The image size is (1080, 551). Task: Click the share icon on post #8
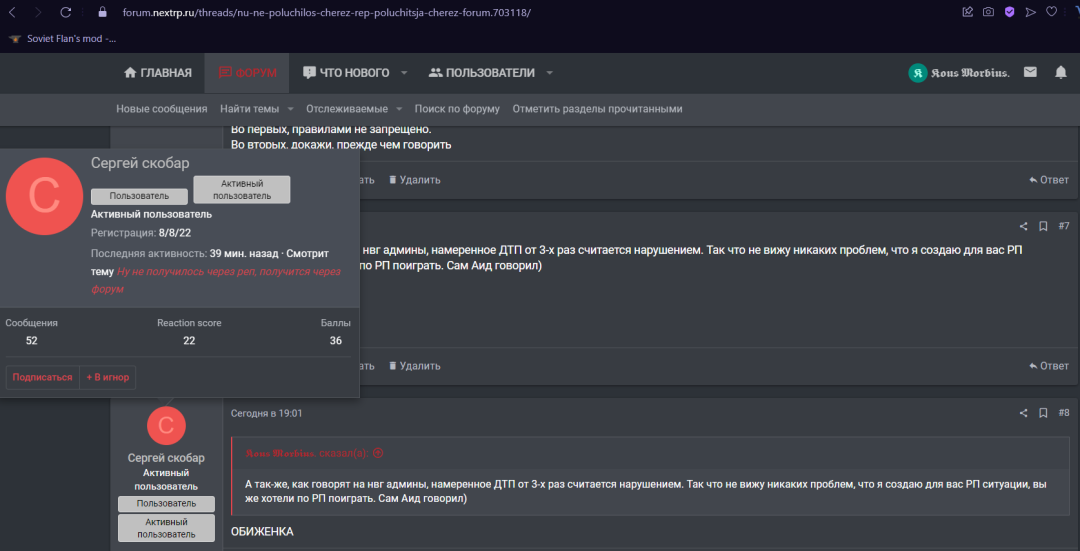(x=1023, y=413)
